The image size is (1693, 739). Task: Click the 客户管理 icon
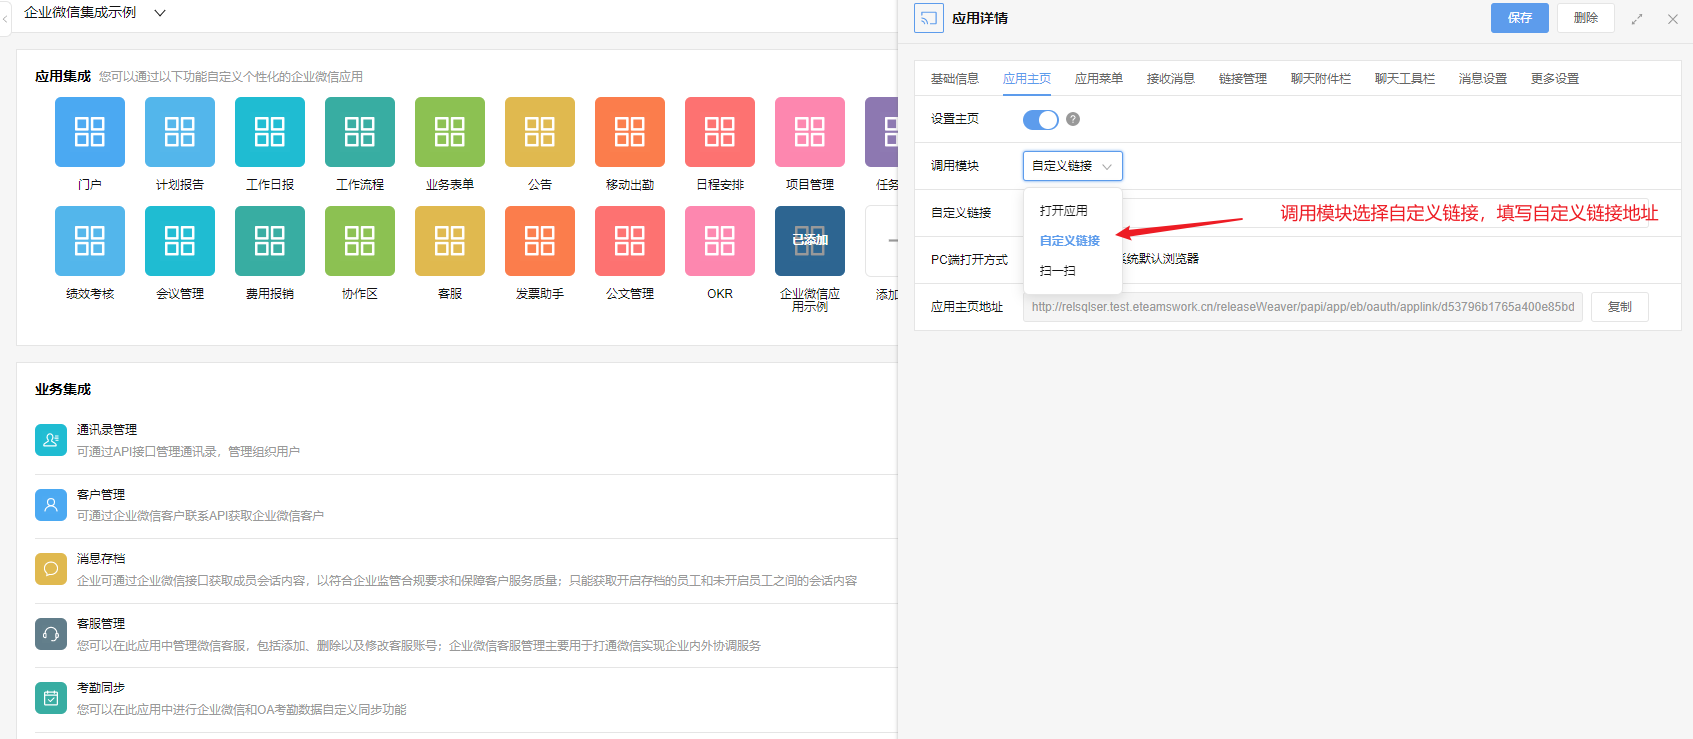click(51, 505)
